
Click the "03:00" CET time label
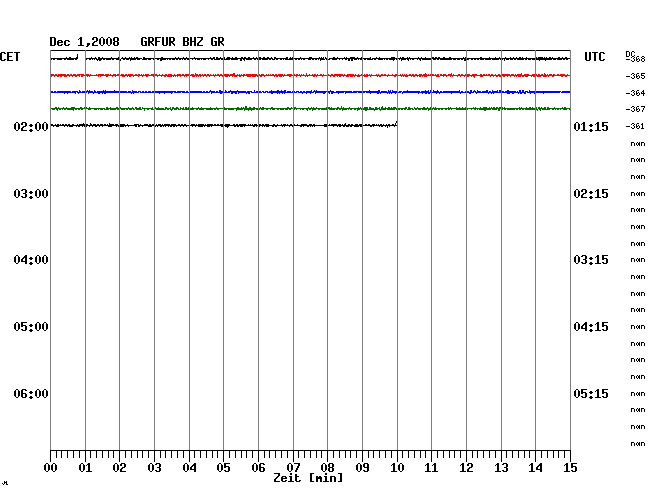tap(31, 194)
